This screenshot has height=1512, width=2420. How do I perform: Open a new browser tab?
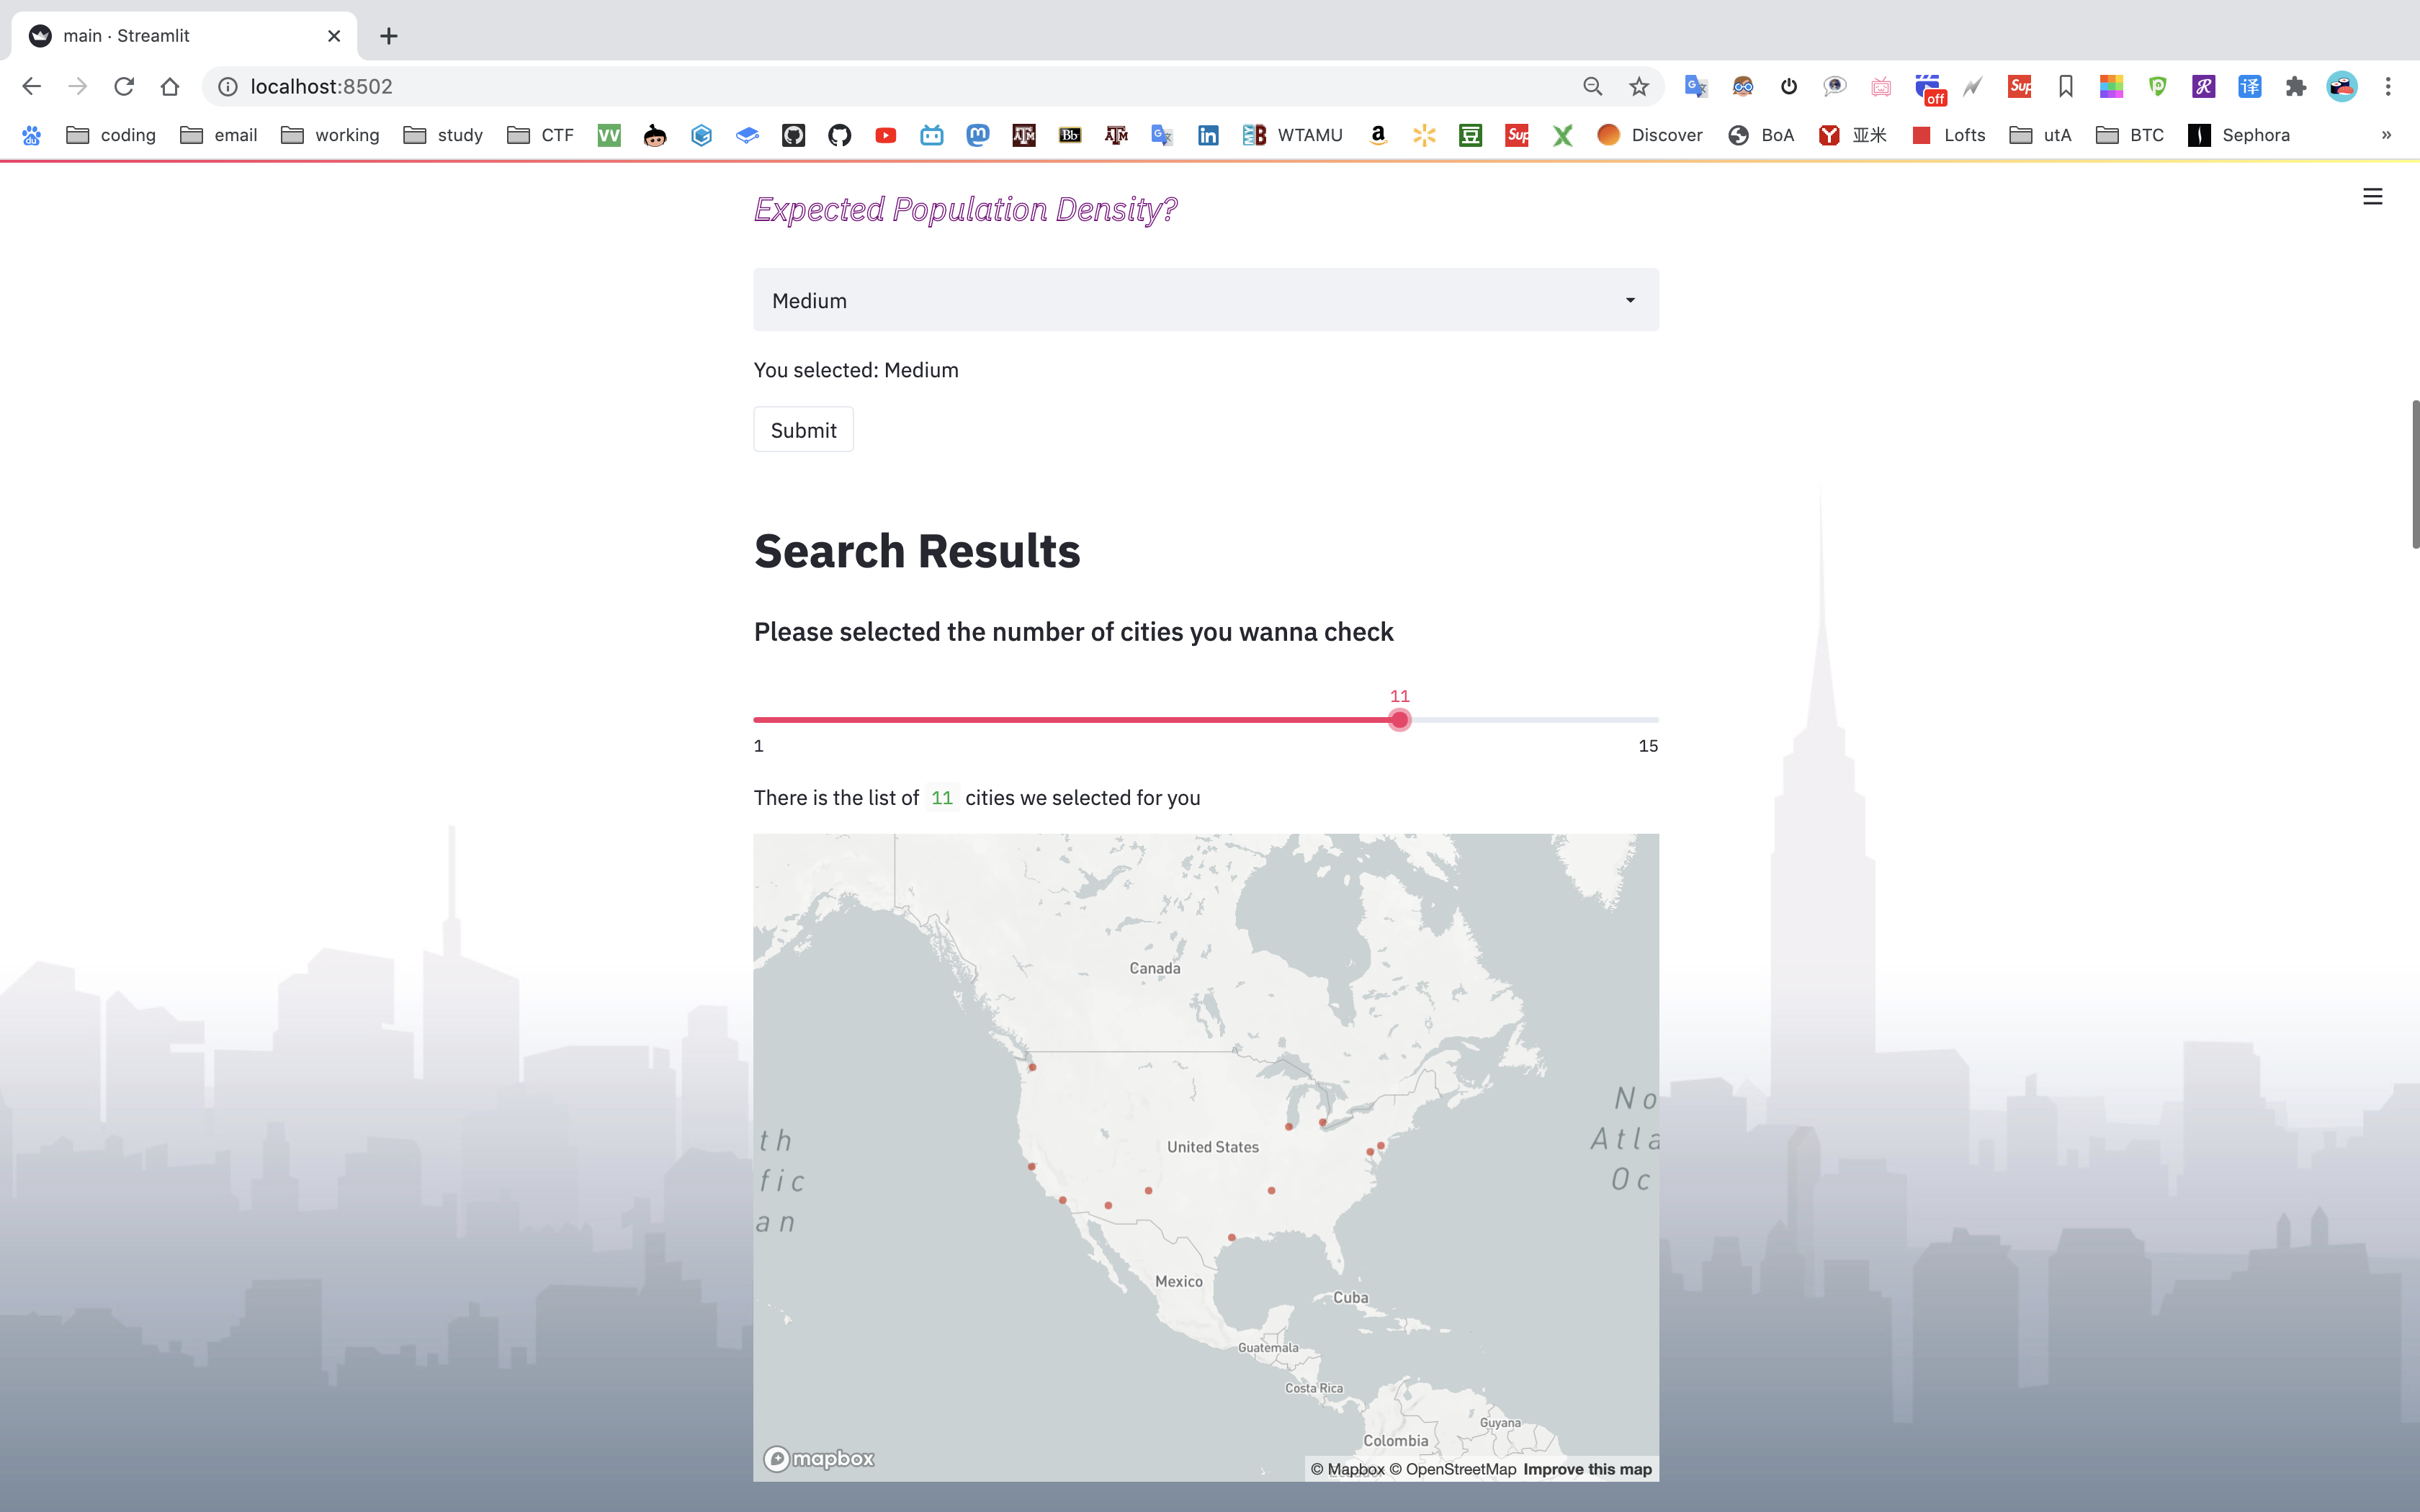[x=389, y=36]
